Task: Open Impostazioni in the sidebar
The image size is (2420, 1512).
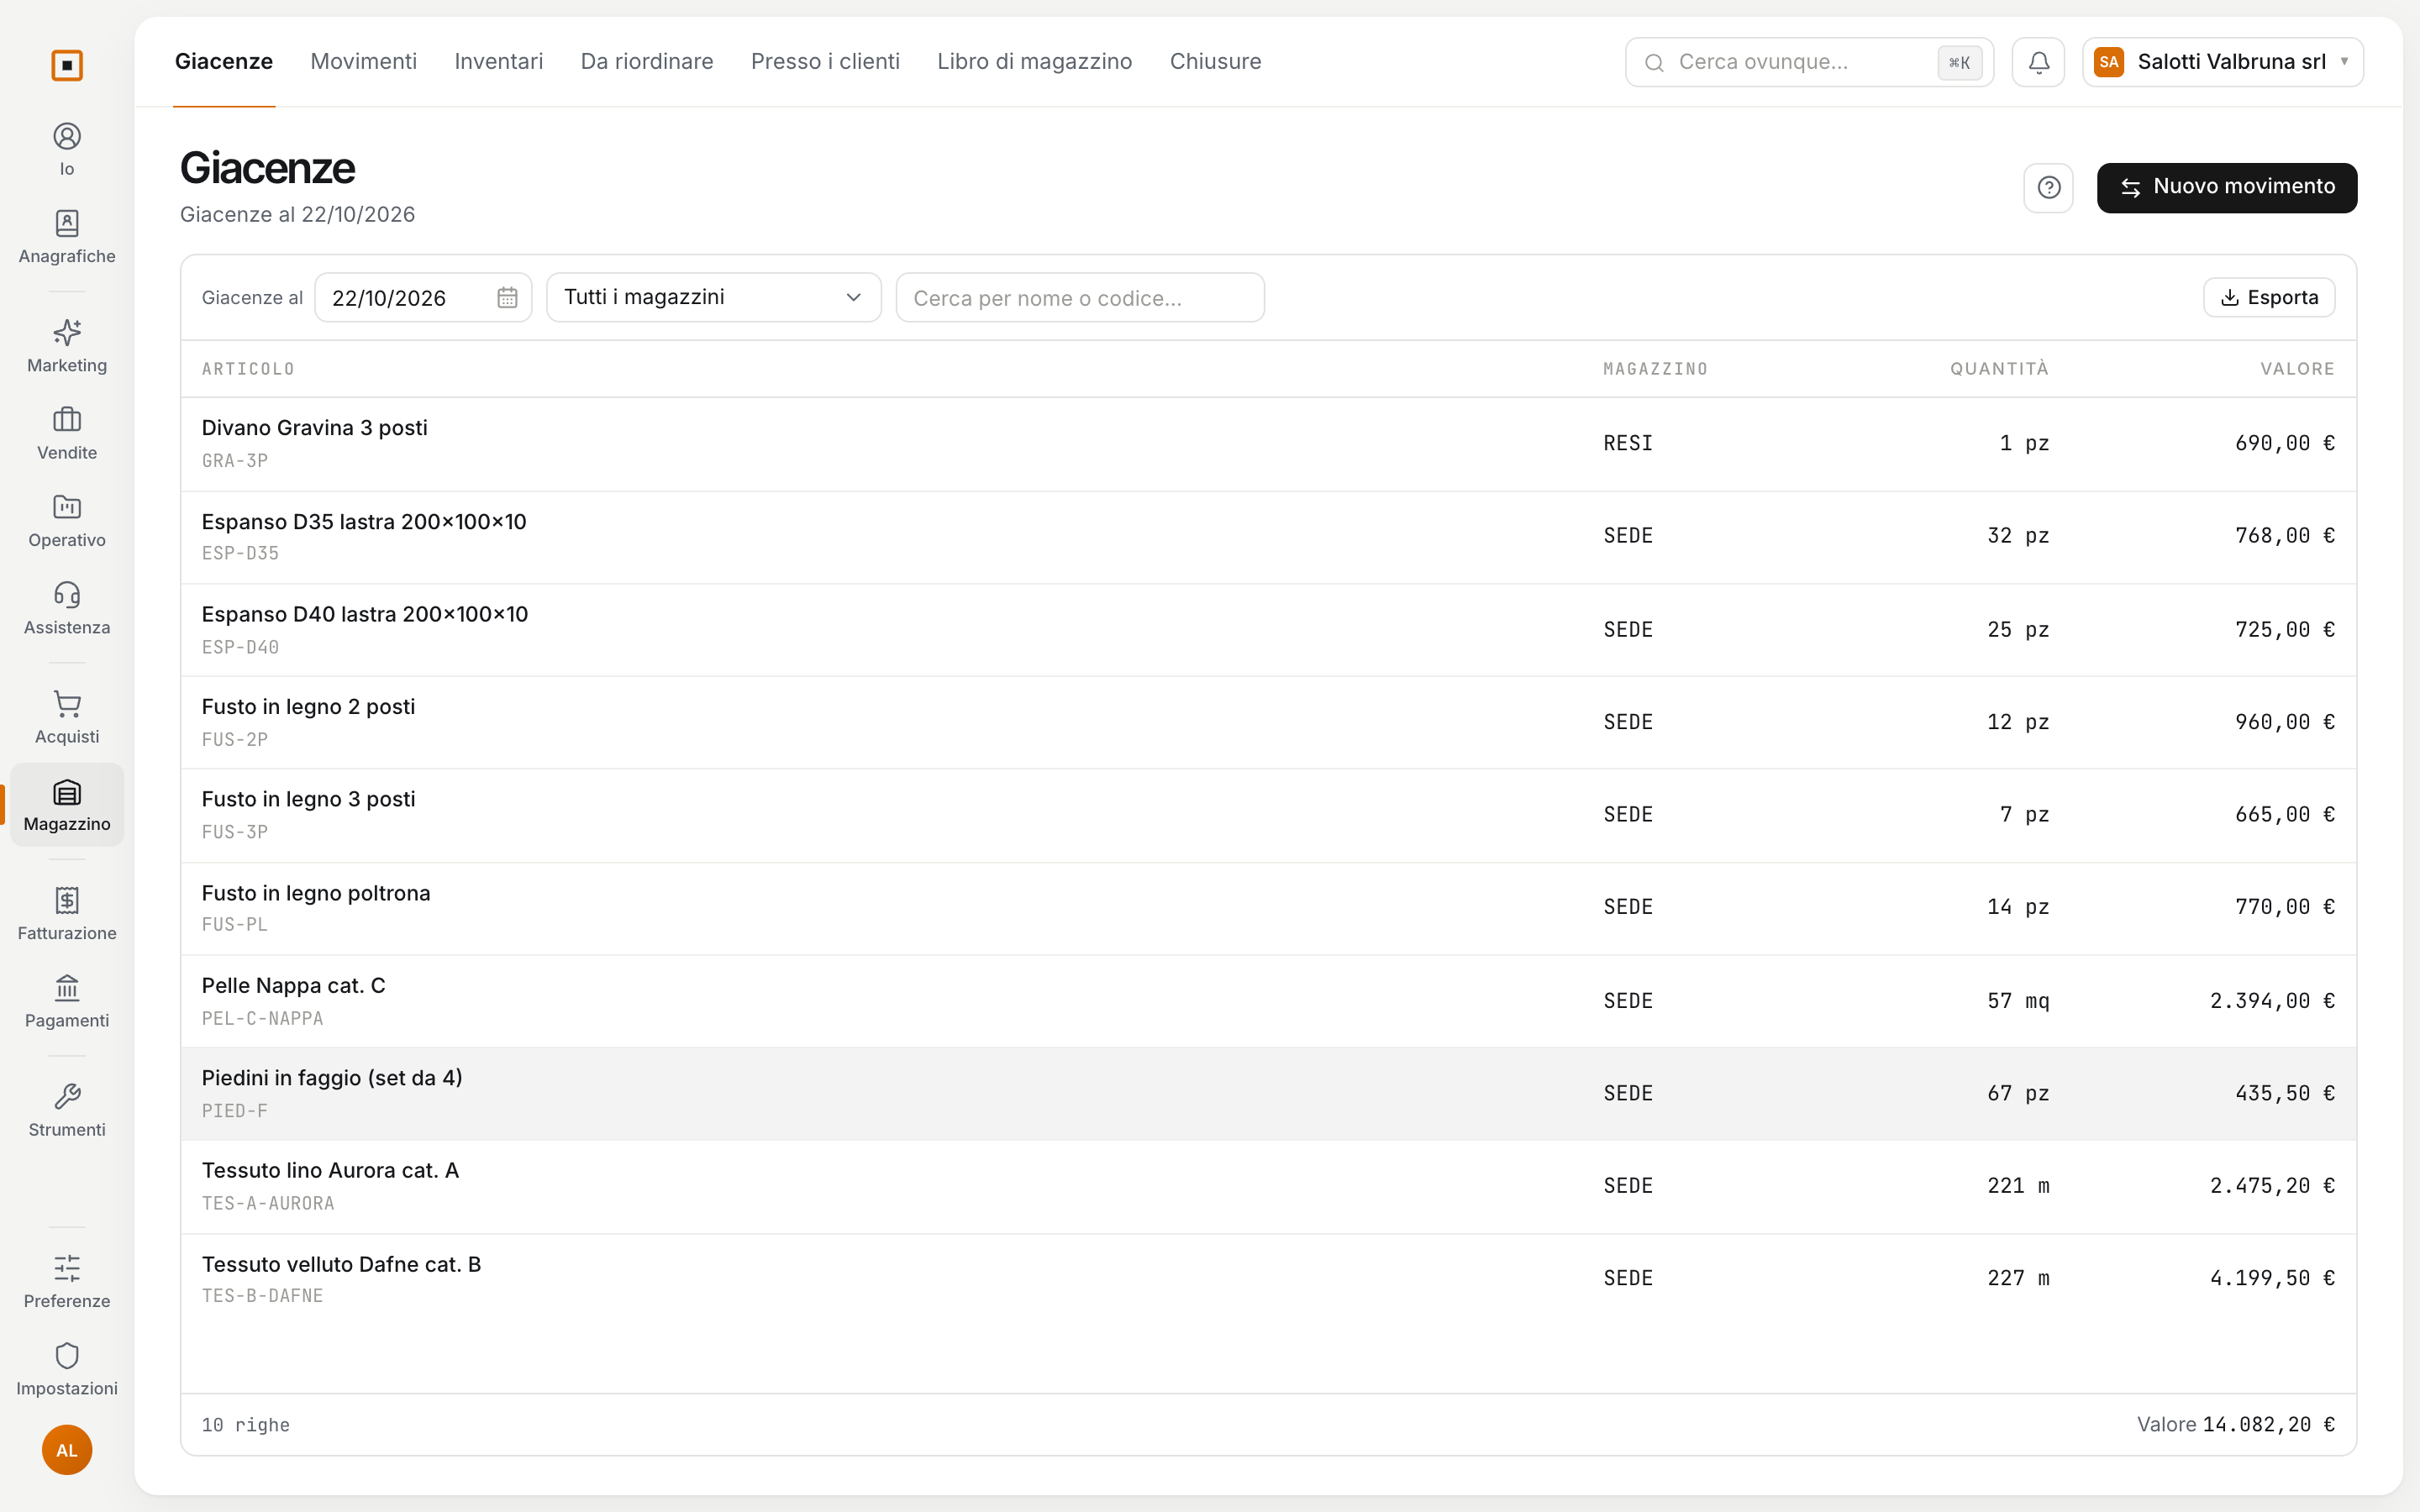Action: (67, 1369)
